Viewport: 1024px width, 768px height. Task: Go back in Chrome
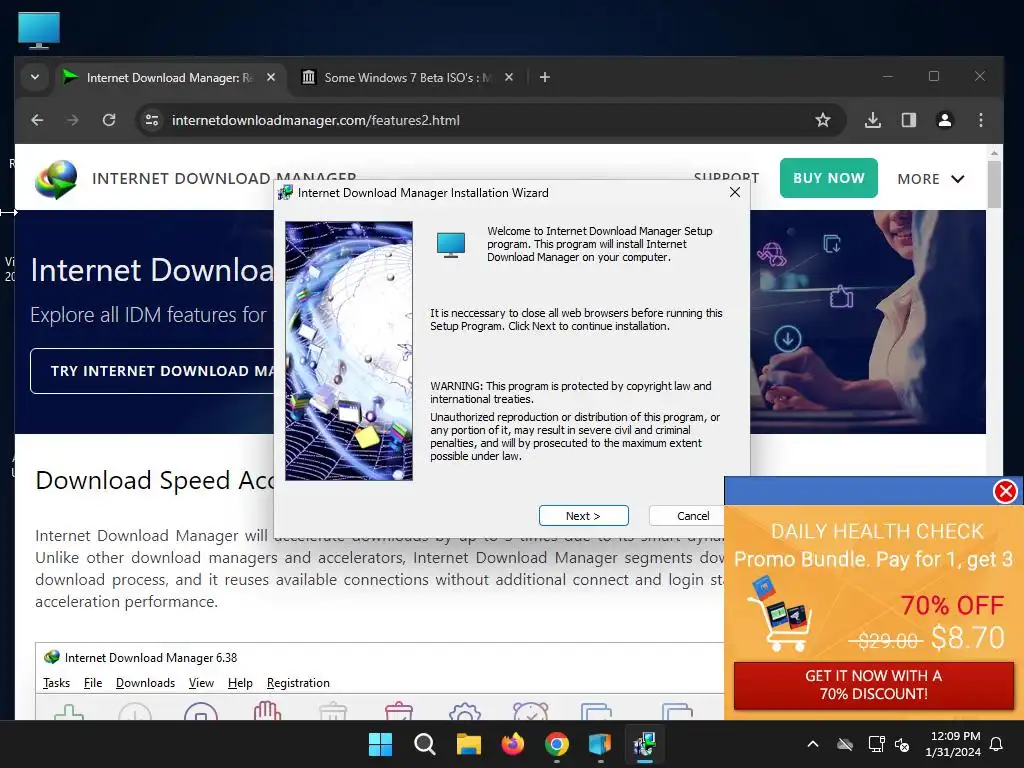(37, 120)
